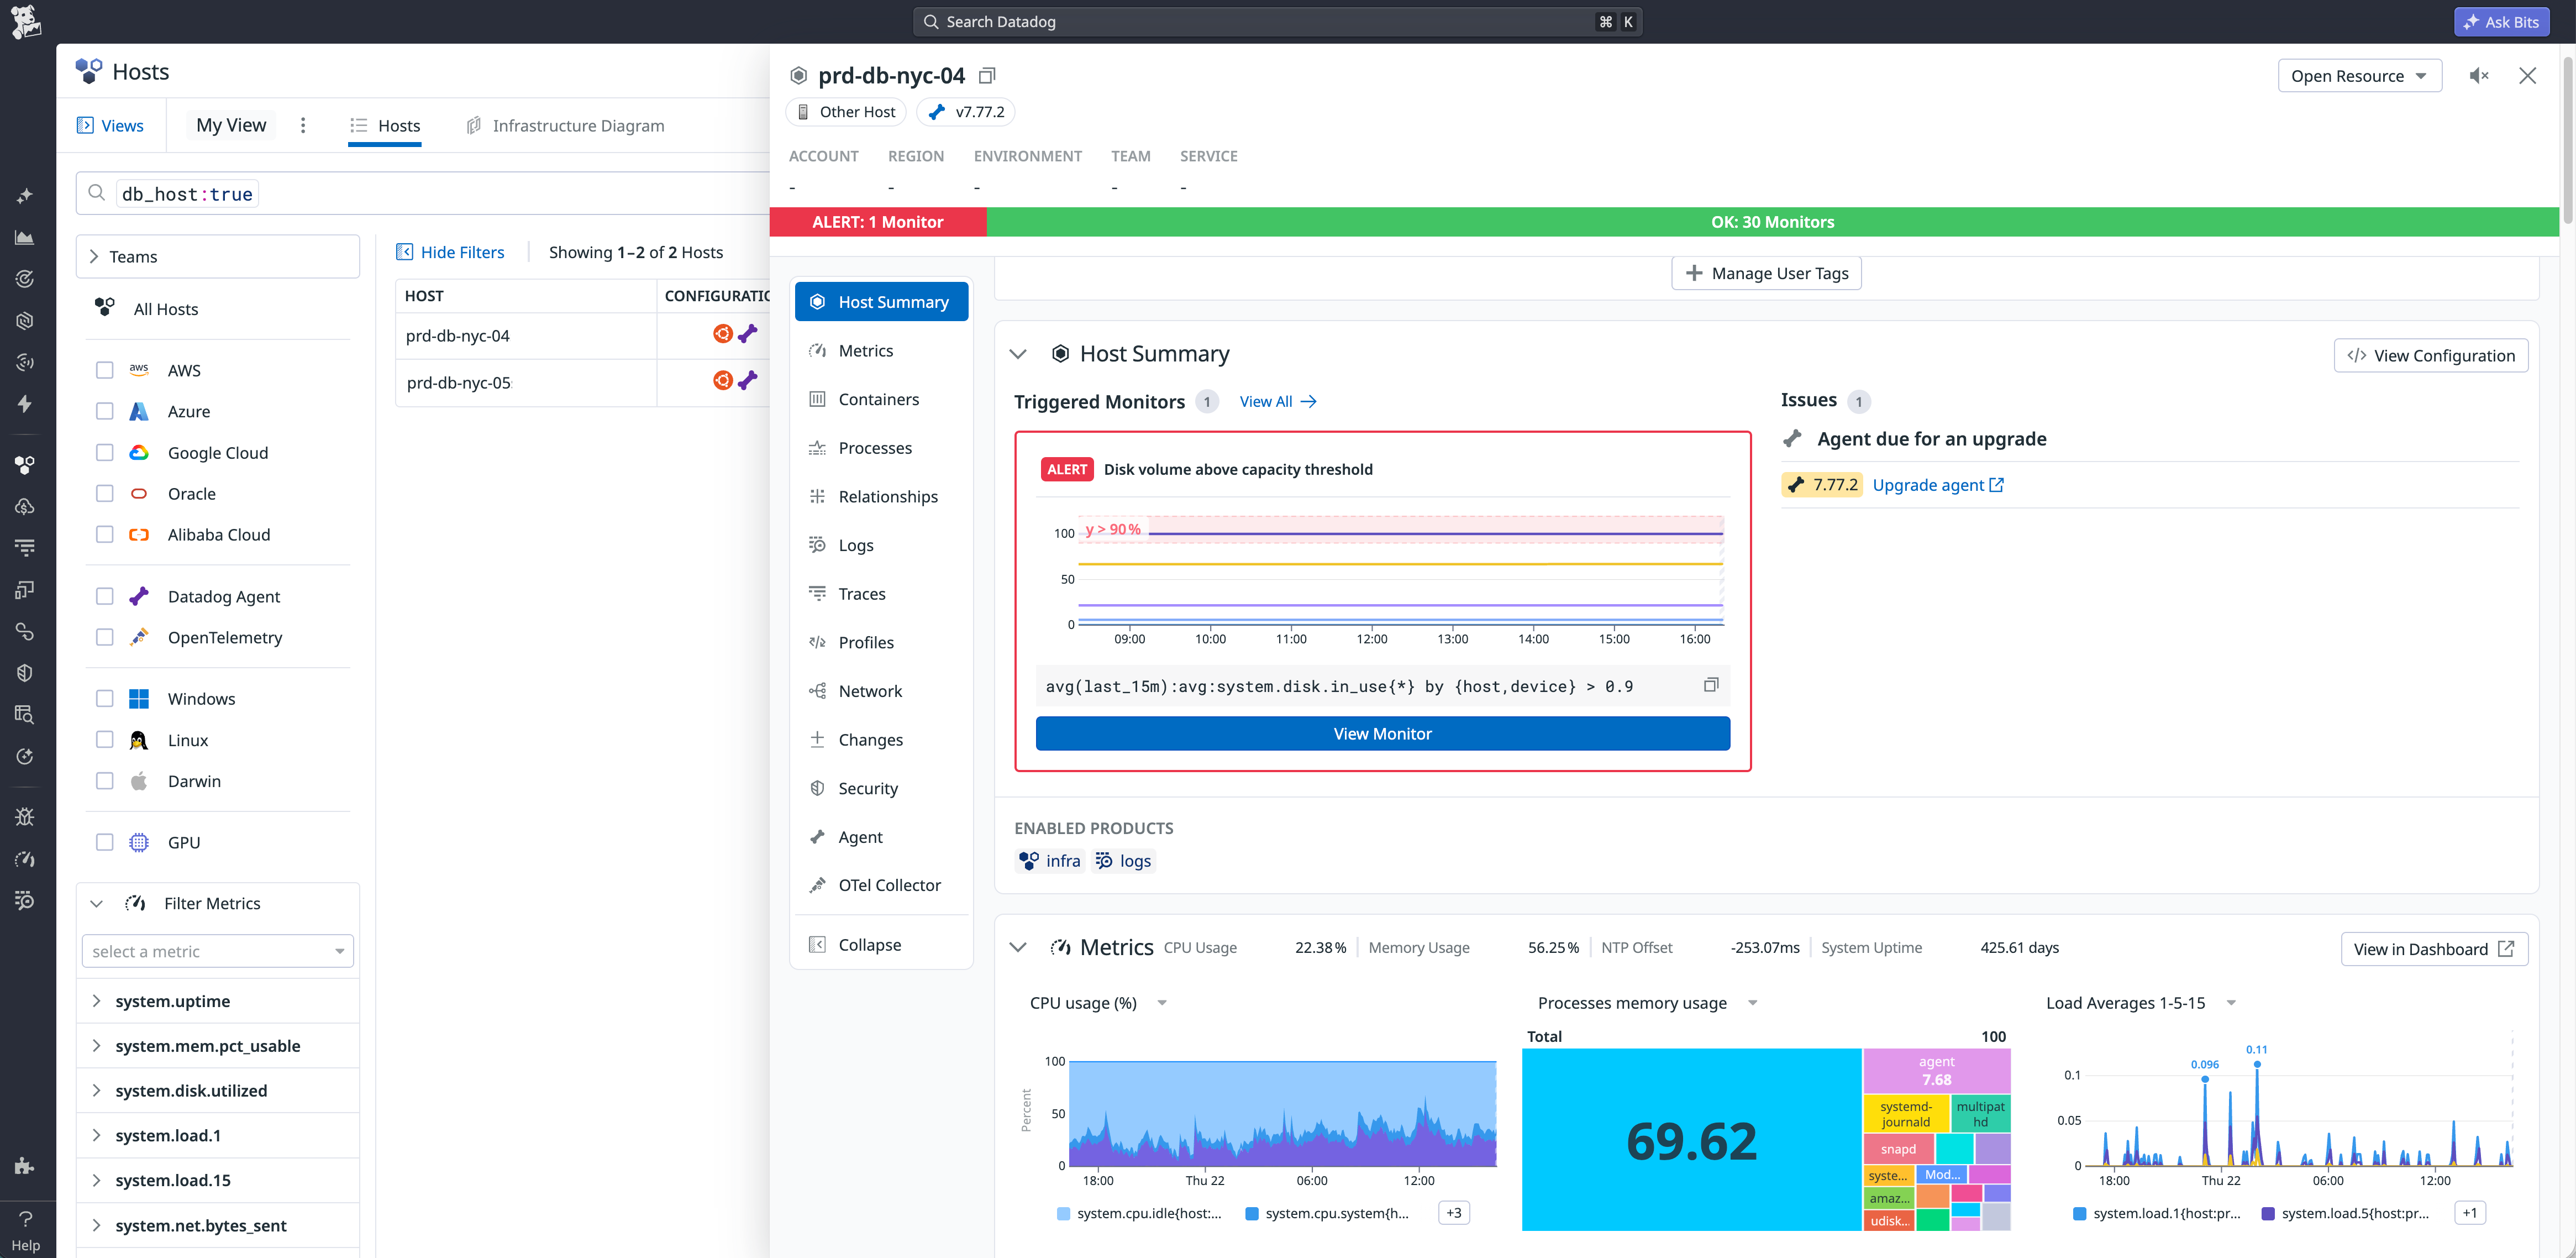Click View All triggered monitors link

pos(1278,401)
